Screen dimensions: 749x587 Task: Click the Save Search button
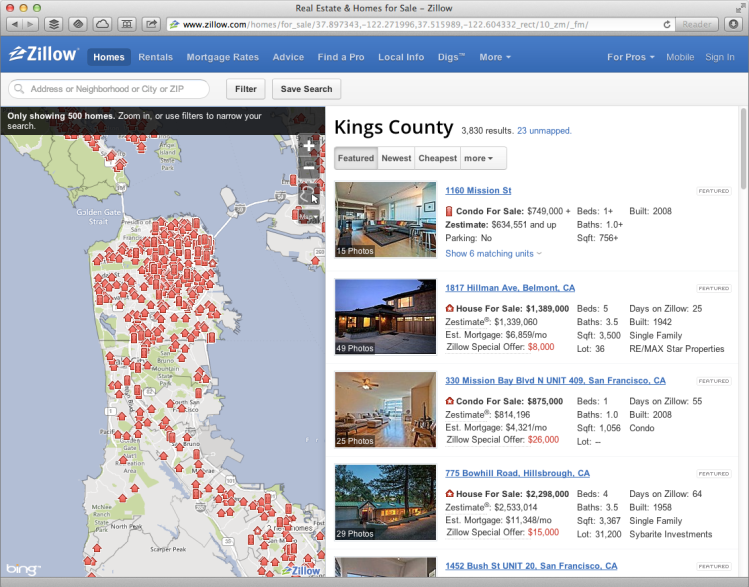[306, 89]
